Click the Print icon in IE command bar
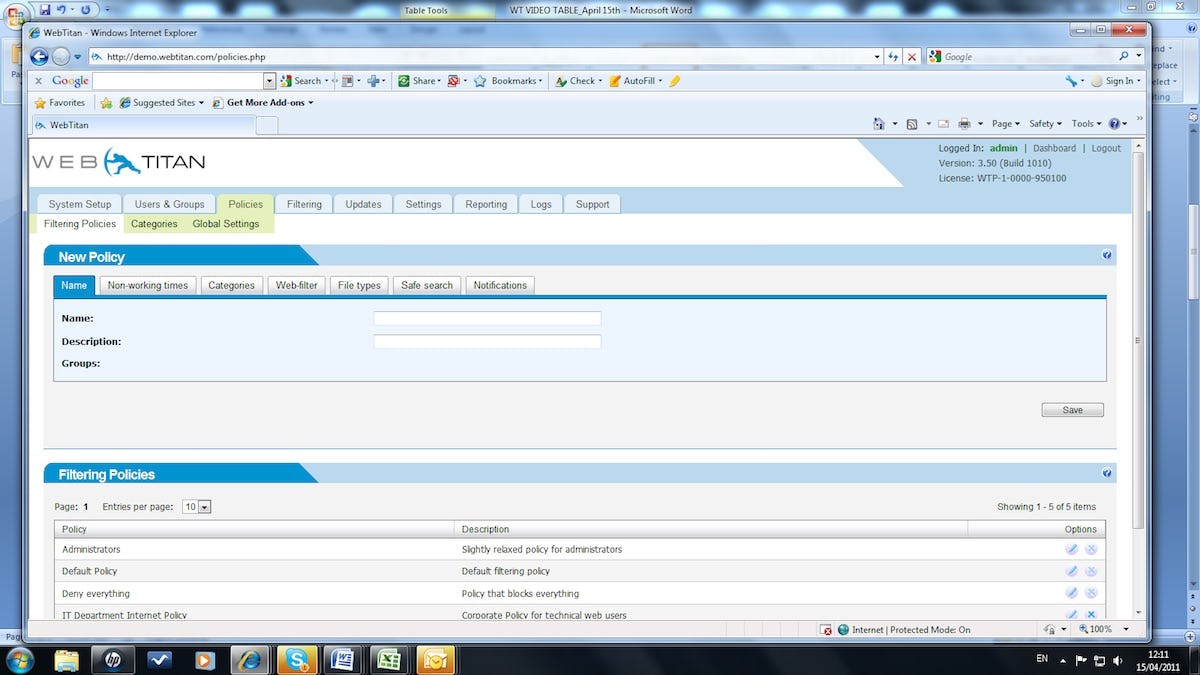The height and width of the screenshot is (675, 1200). [964, 124]
